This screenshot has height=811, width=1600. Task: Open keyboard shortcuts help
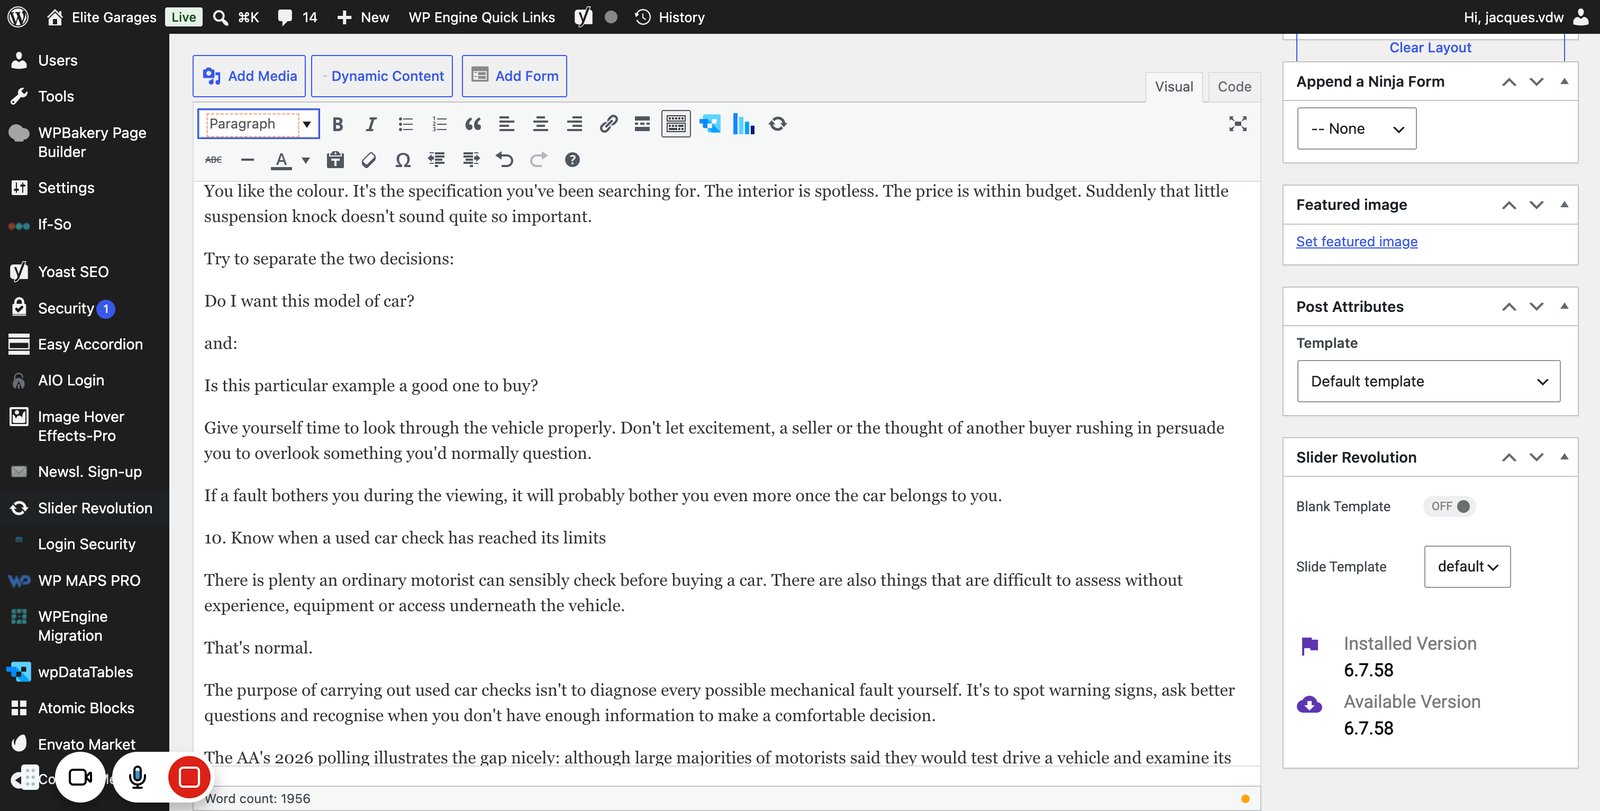tap(572, 160)
